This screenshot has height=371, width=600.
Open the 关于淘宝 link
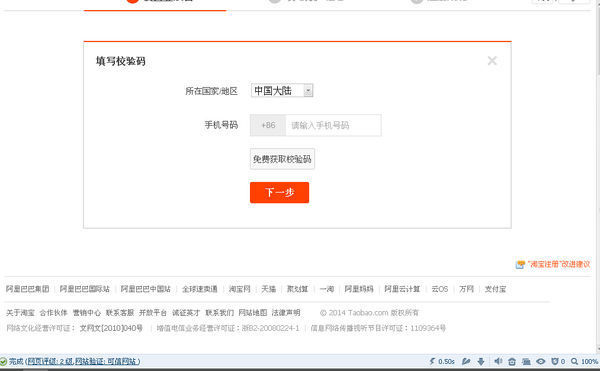[x=20, y=313]
